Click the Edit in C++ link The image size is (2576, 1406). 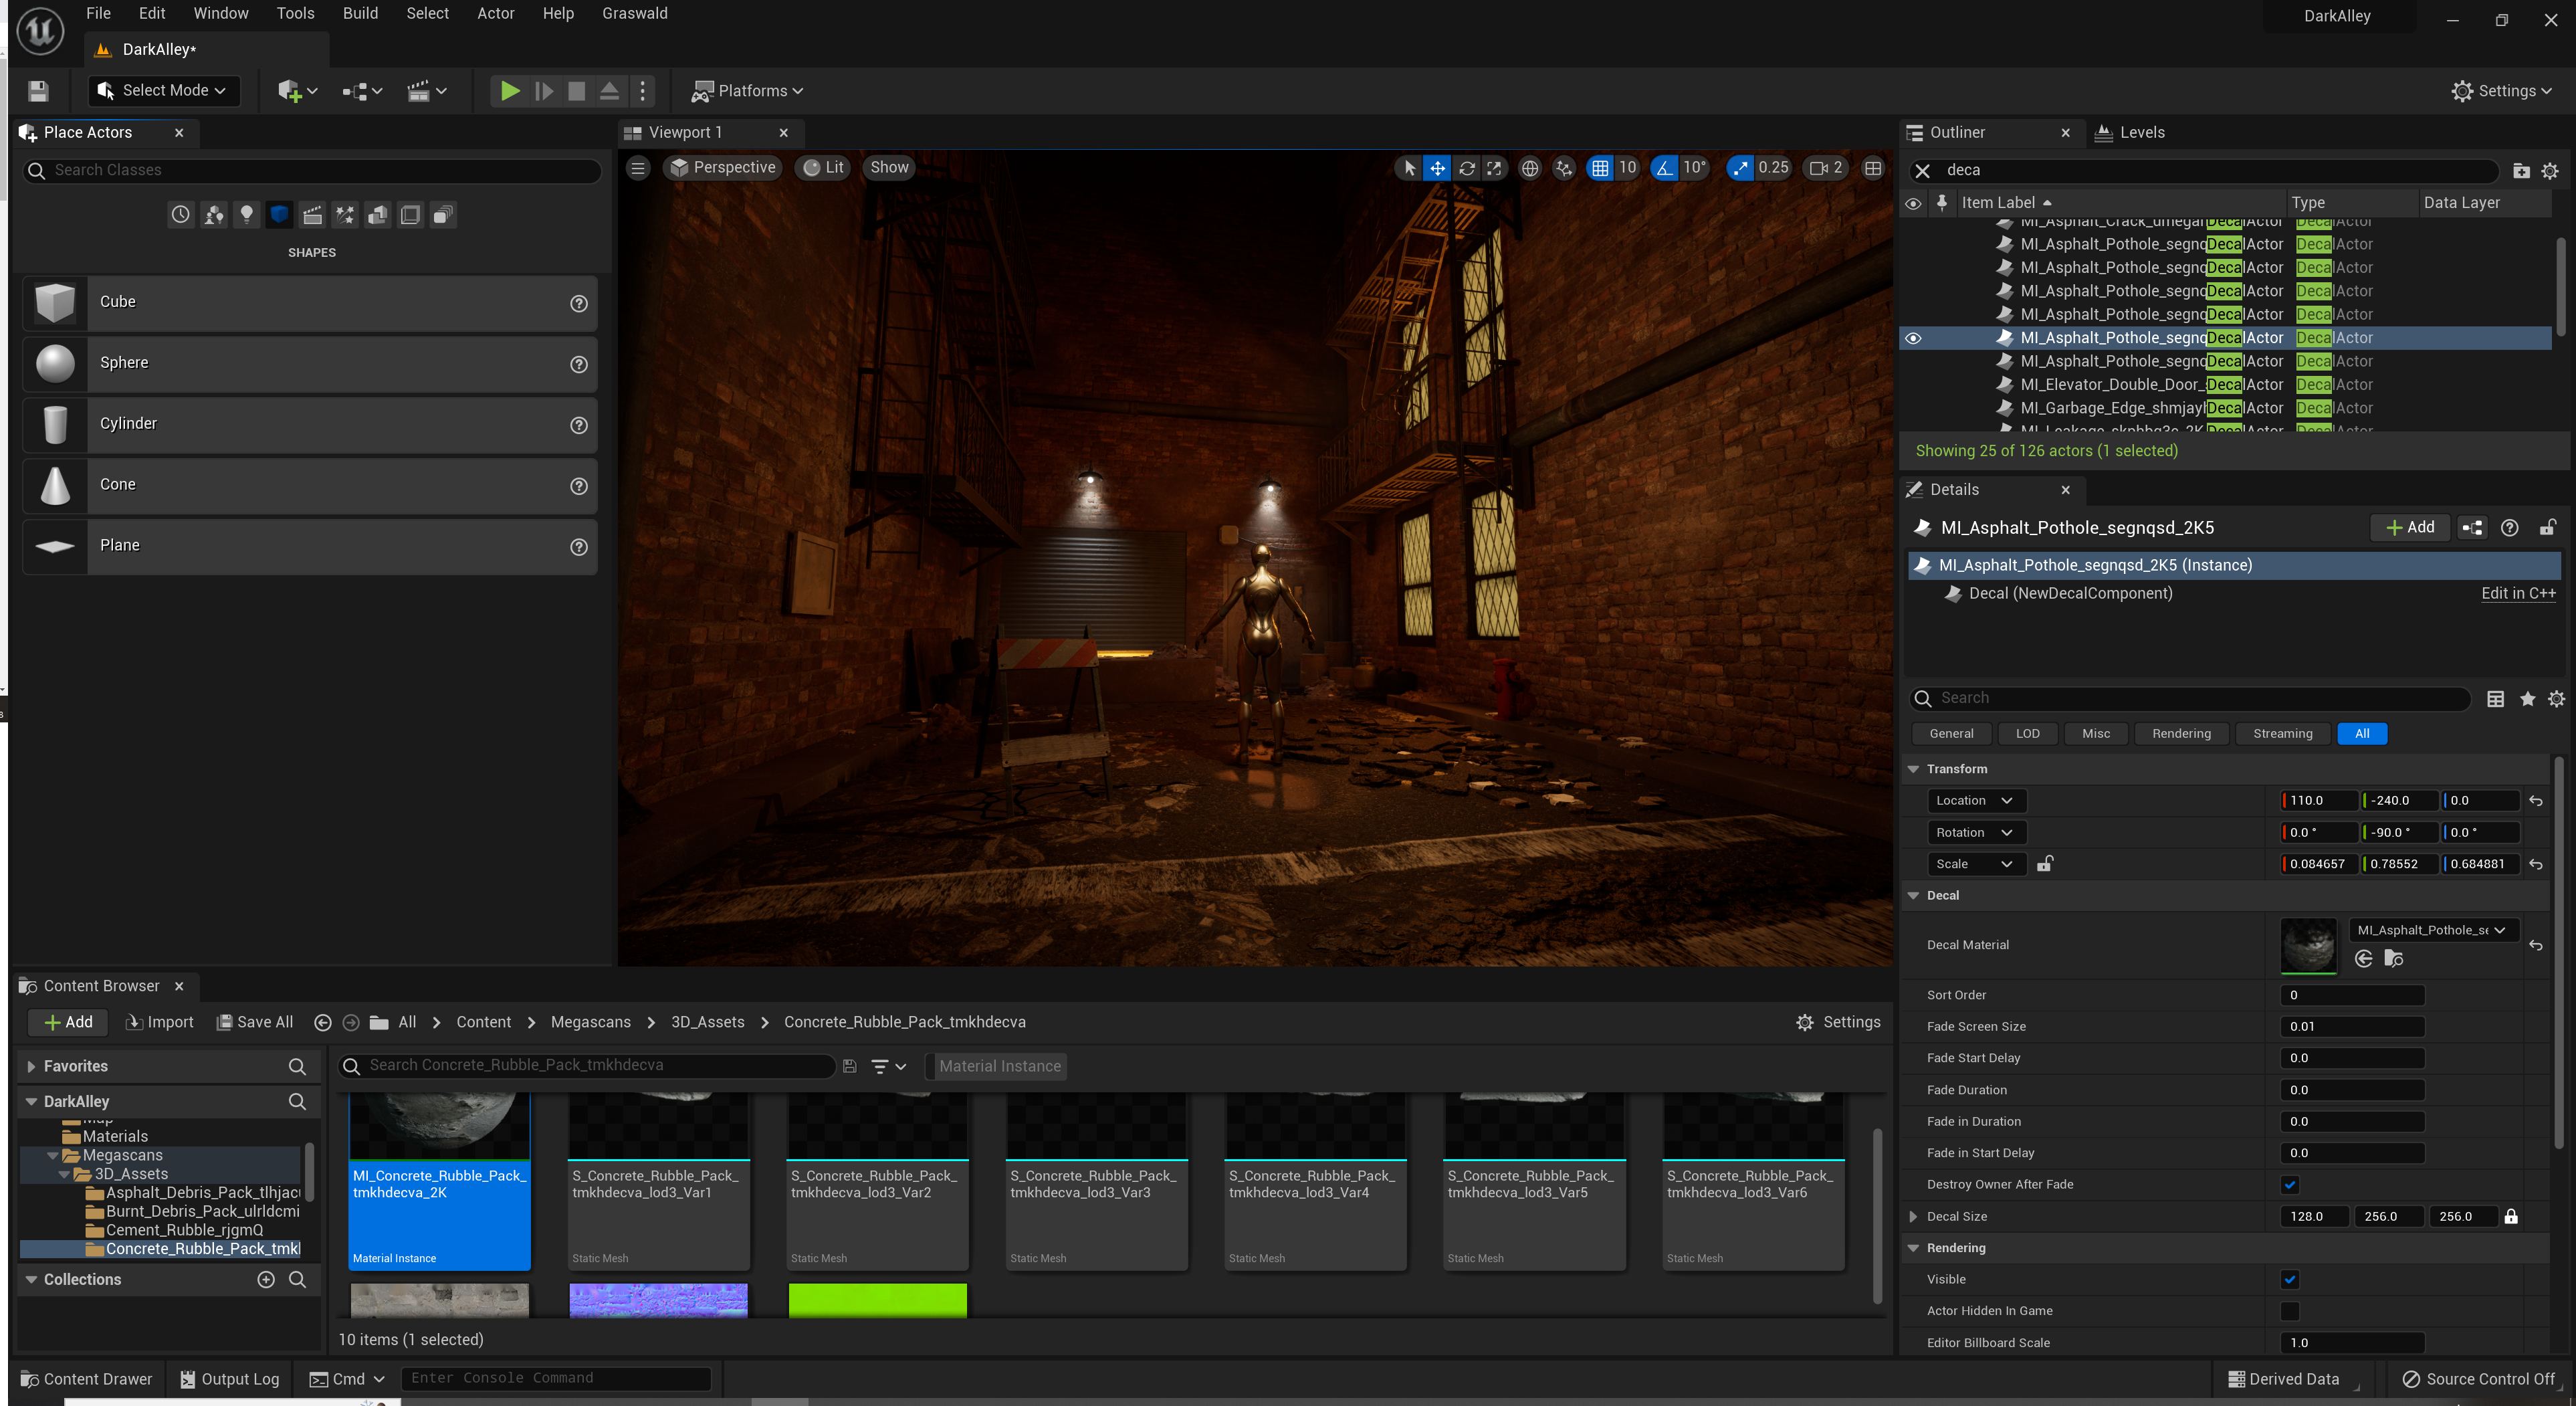pos(2517,593)
